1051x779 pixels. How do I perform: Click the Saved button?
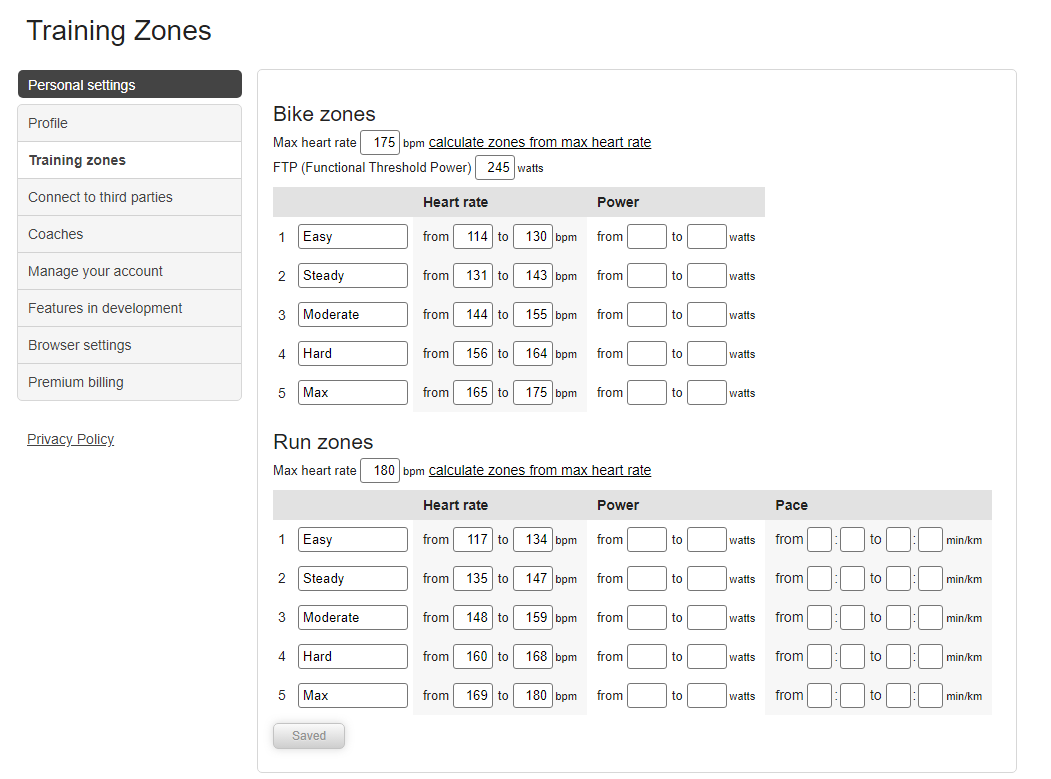(308, 735)
